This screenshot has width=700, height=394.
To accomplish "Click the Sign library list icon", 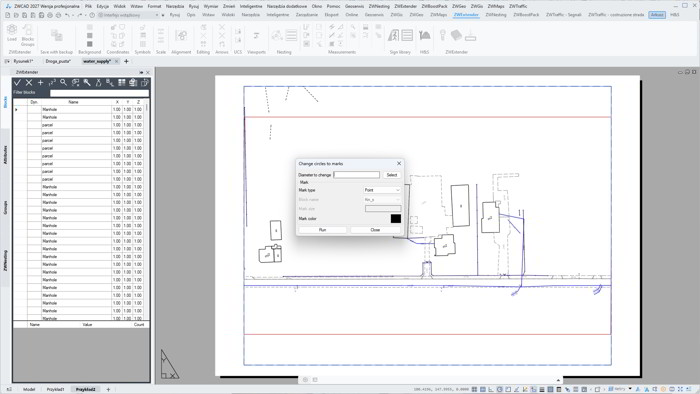I will [x=407, y=35].
